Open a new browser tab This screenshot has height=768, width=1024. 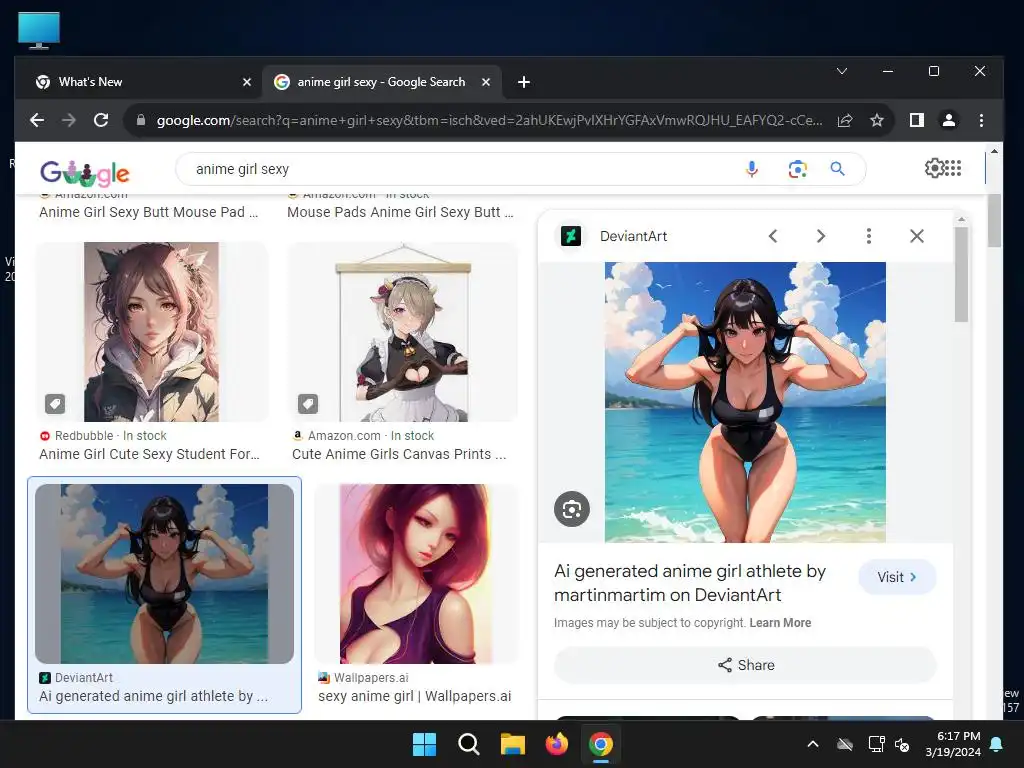point(524,82)
